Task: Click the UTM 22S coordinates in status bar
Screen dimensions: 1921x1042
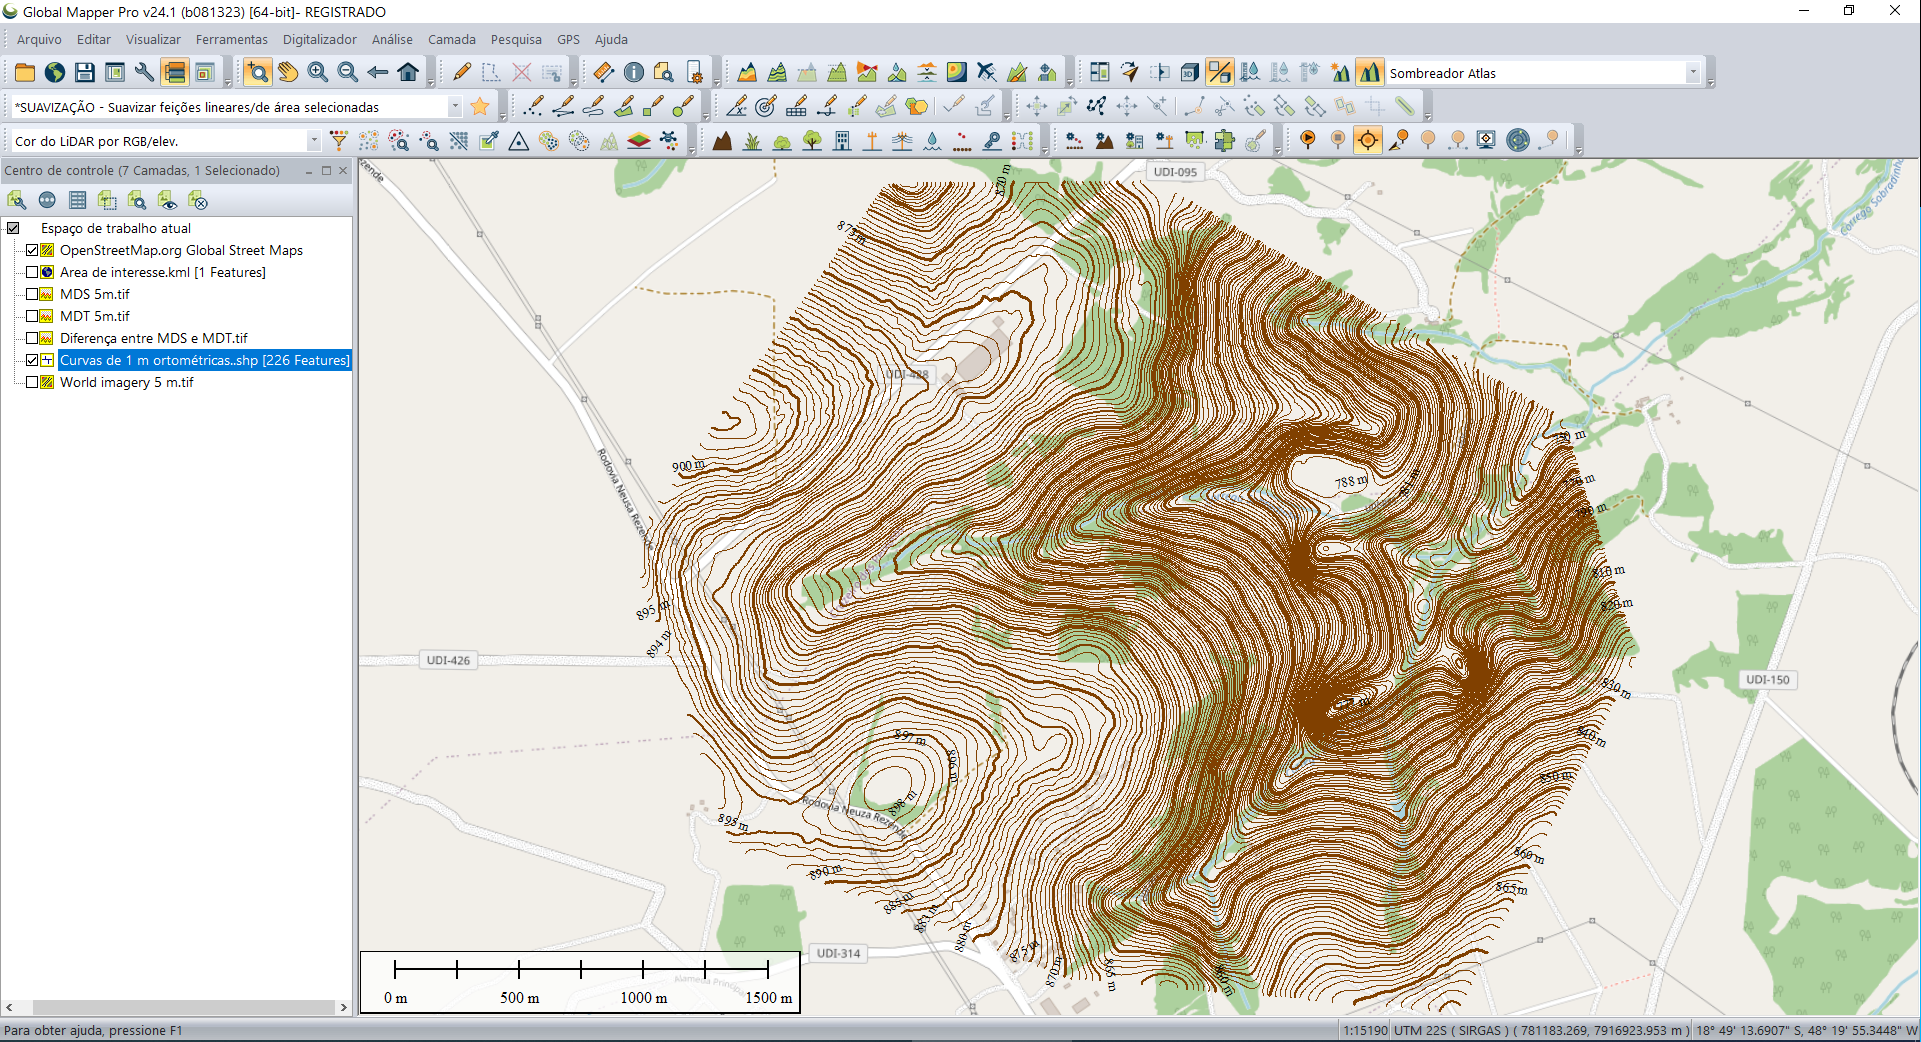Action: point(1541,1030)
